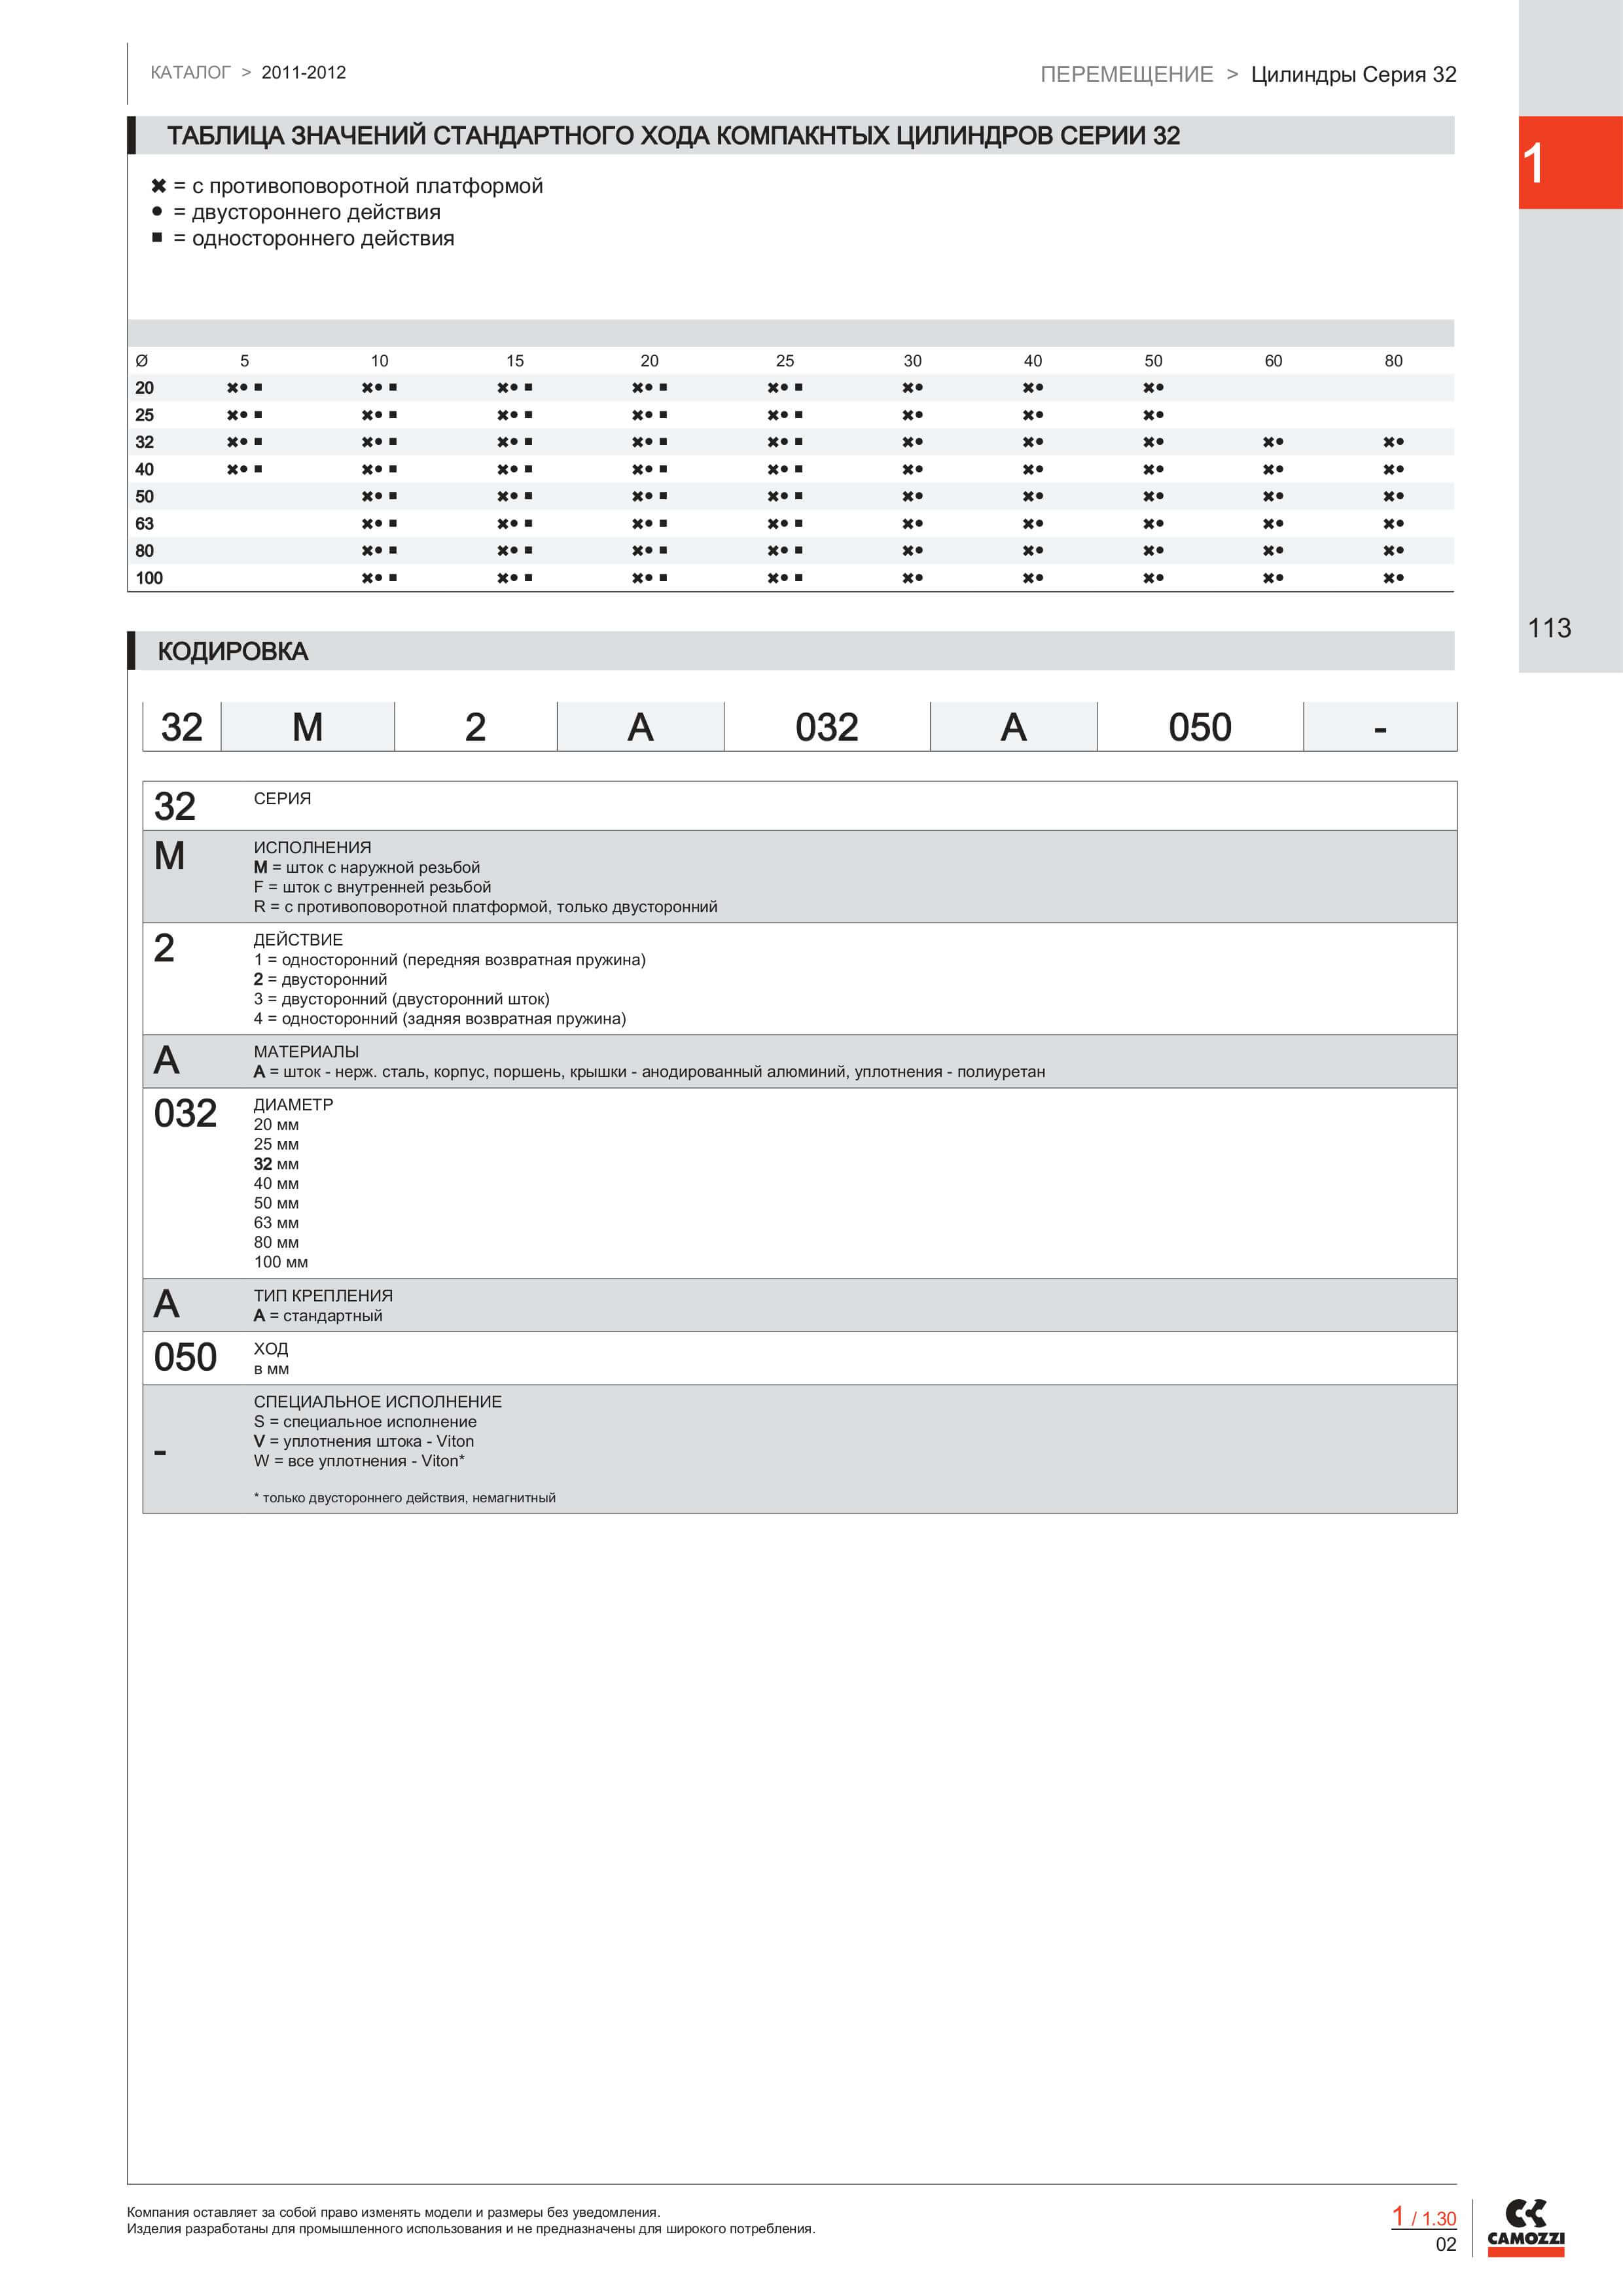Click the symbols in row 32, stroke 80
Screen dimensions: 1623x2296
[1393, 442]
